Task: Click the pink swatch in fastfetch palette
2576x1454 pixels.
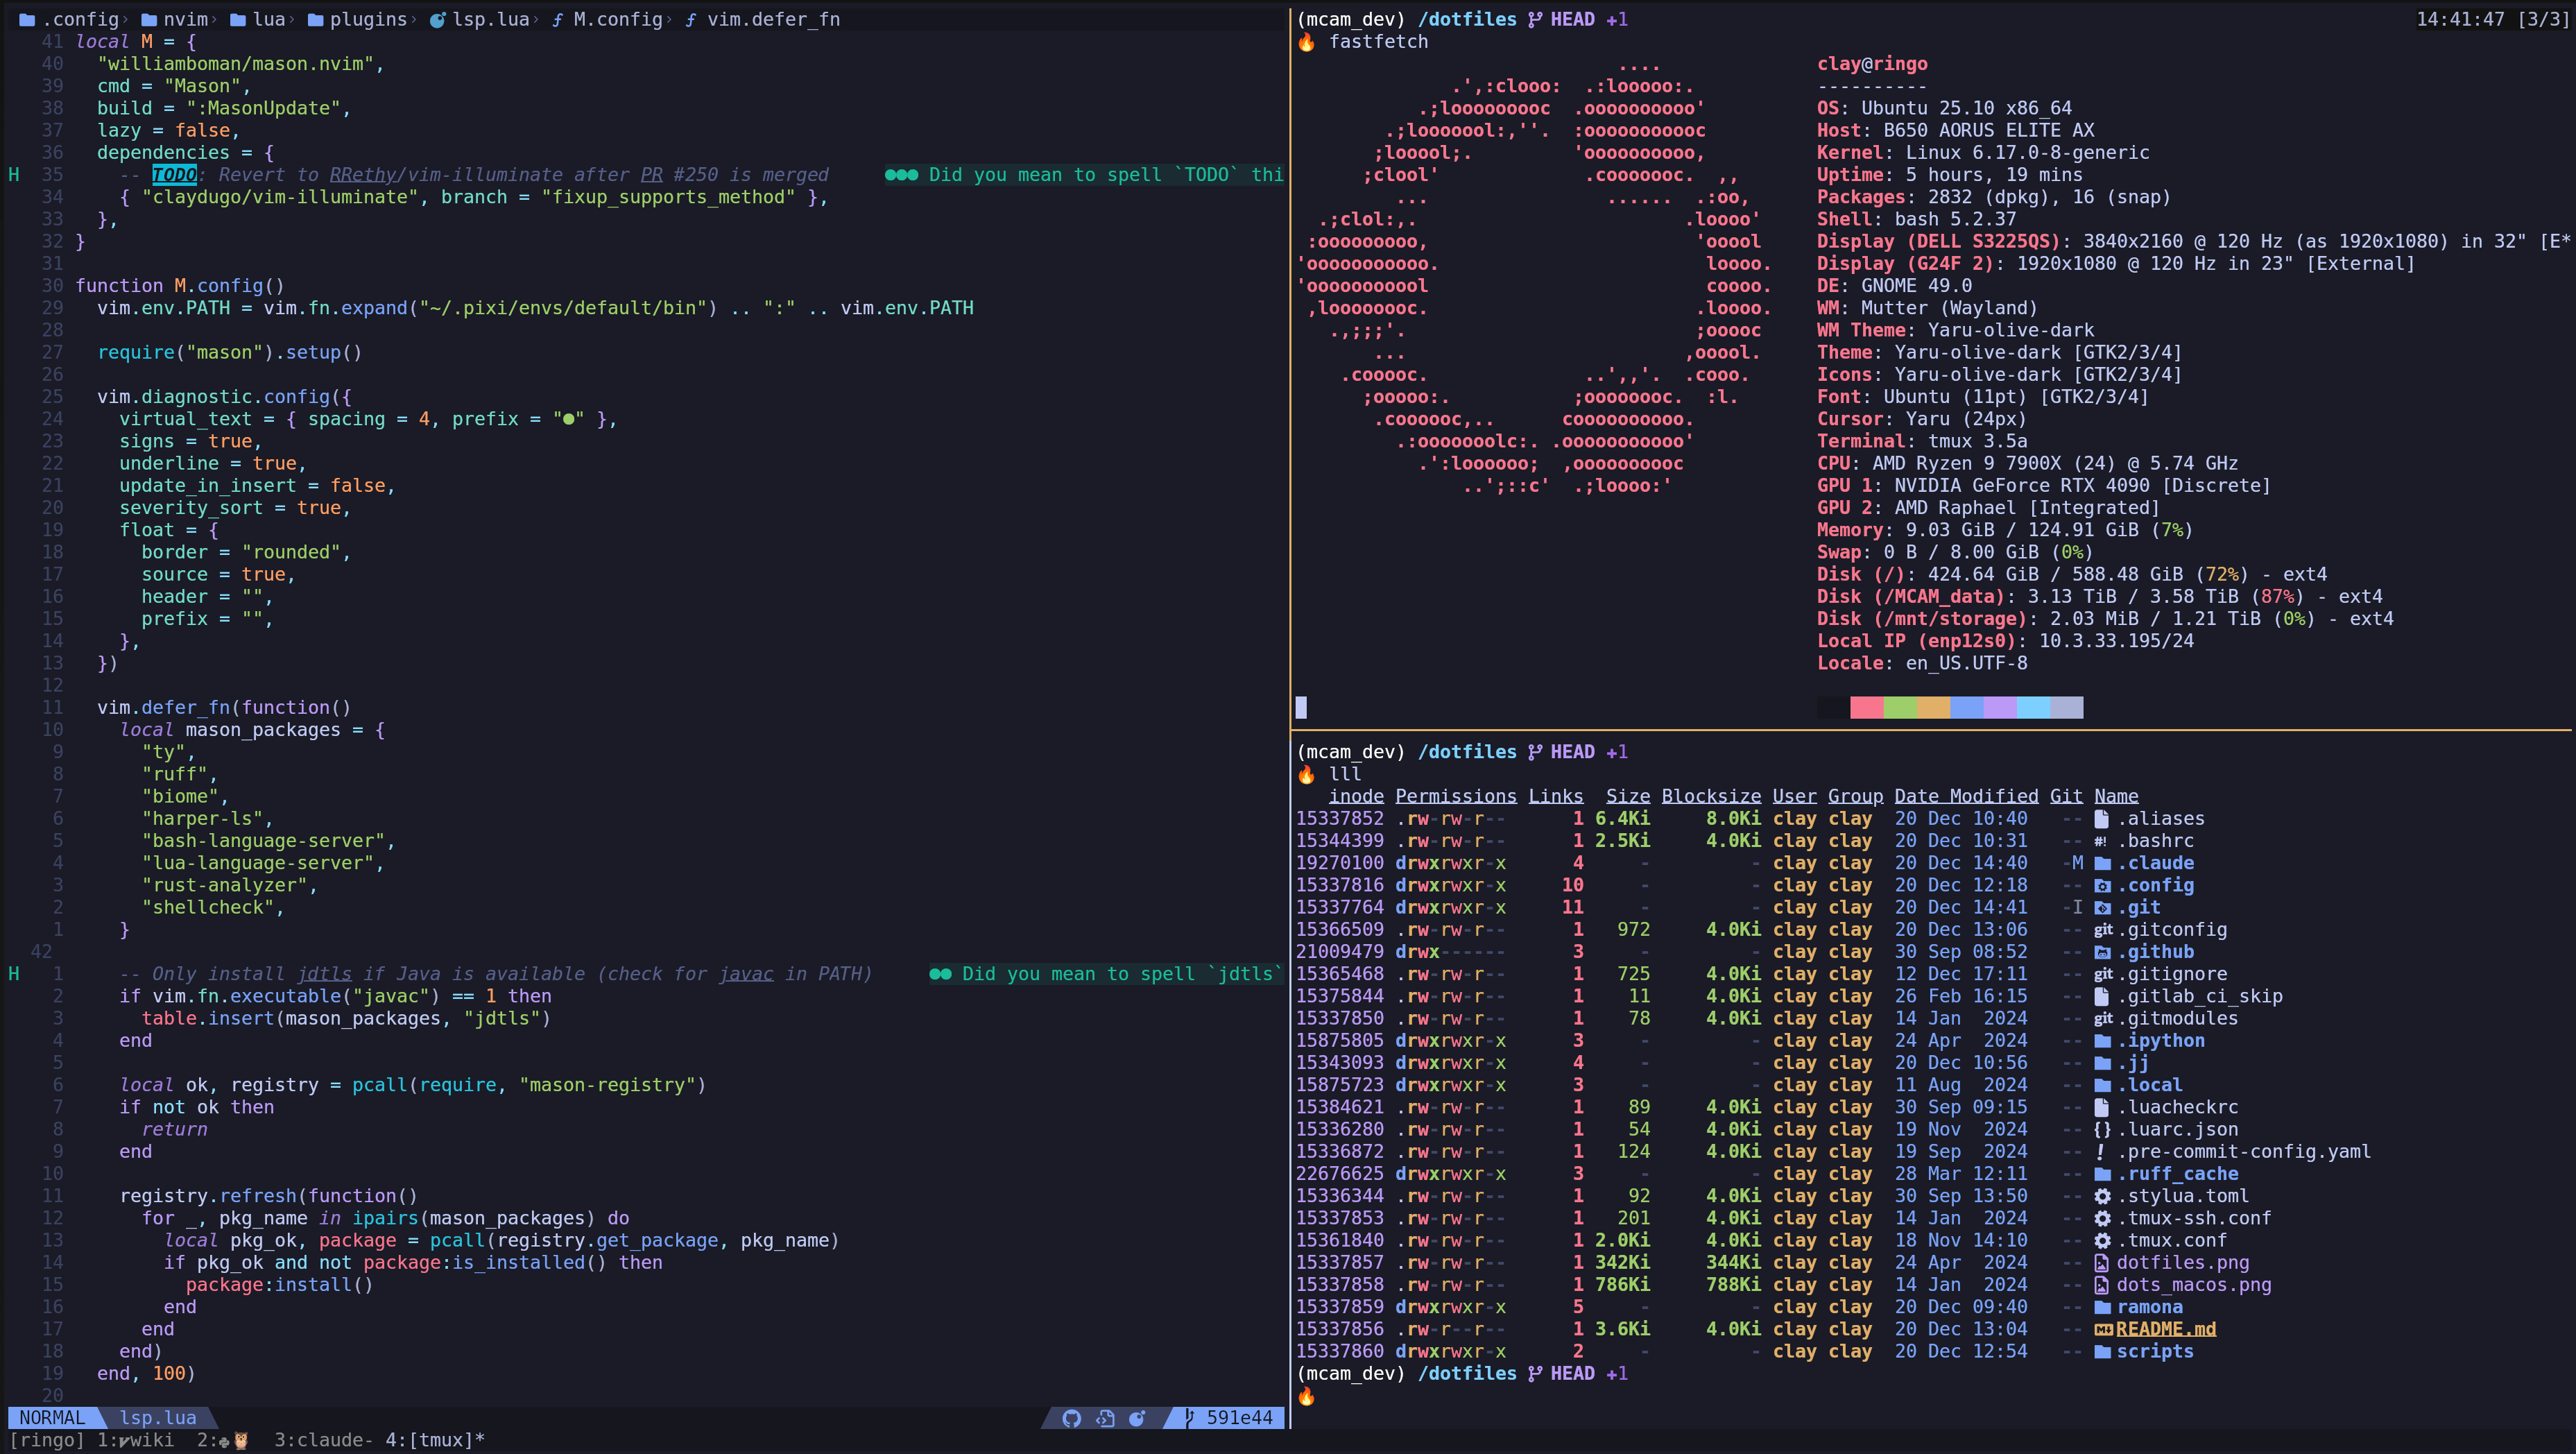Action: click(1866, 708)
